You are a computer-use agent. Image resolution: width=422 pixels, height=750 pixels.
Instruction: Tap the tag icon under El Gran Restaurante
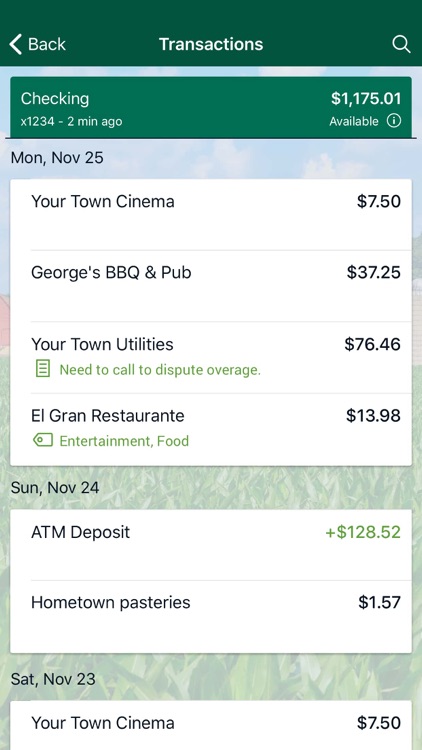43,440
